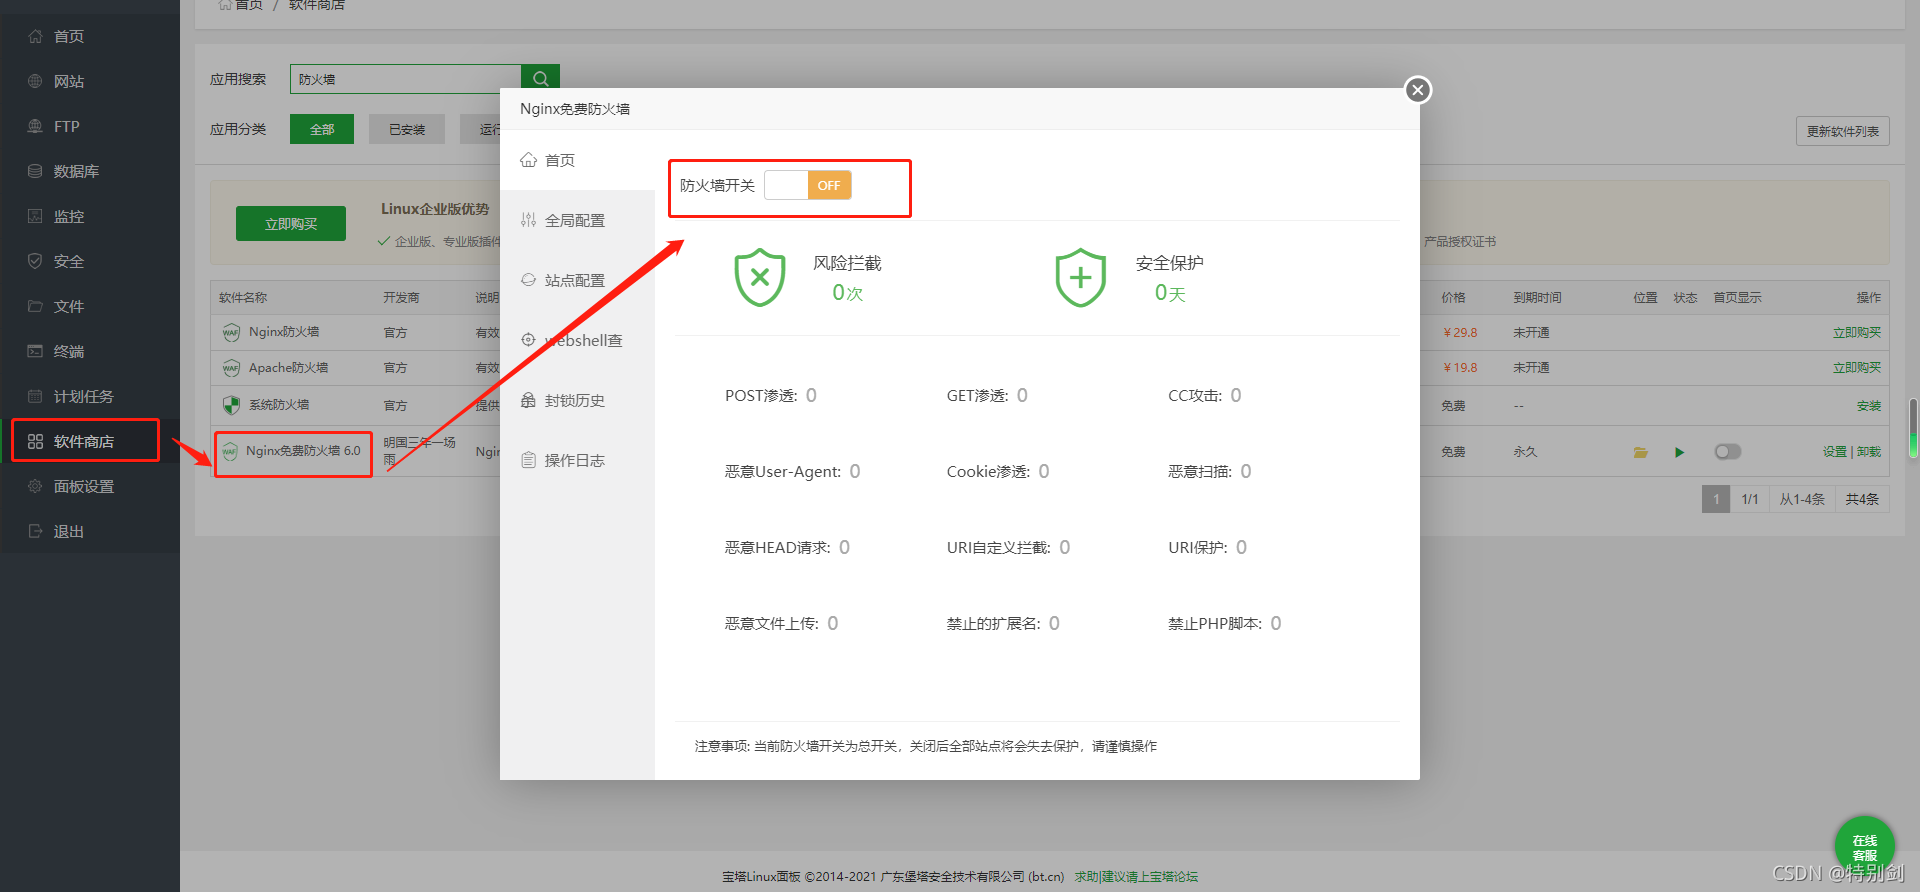Open the 在线客服 chat bubble

[x=1864, y=846]
